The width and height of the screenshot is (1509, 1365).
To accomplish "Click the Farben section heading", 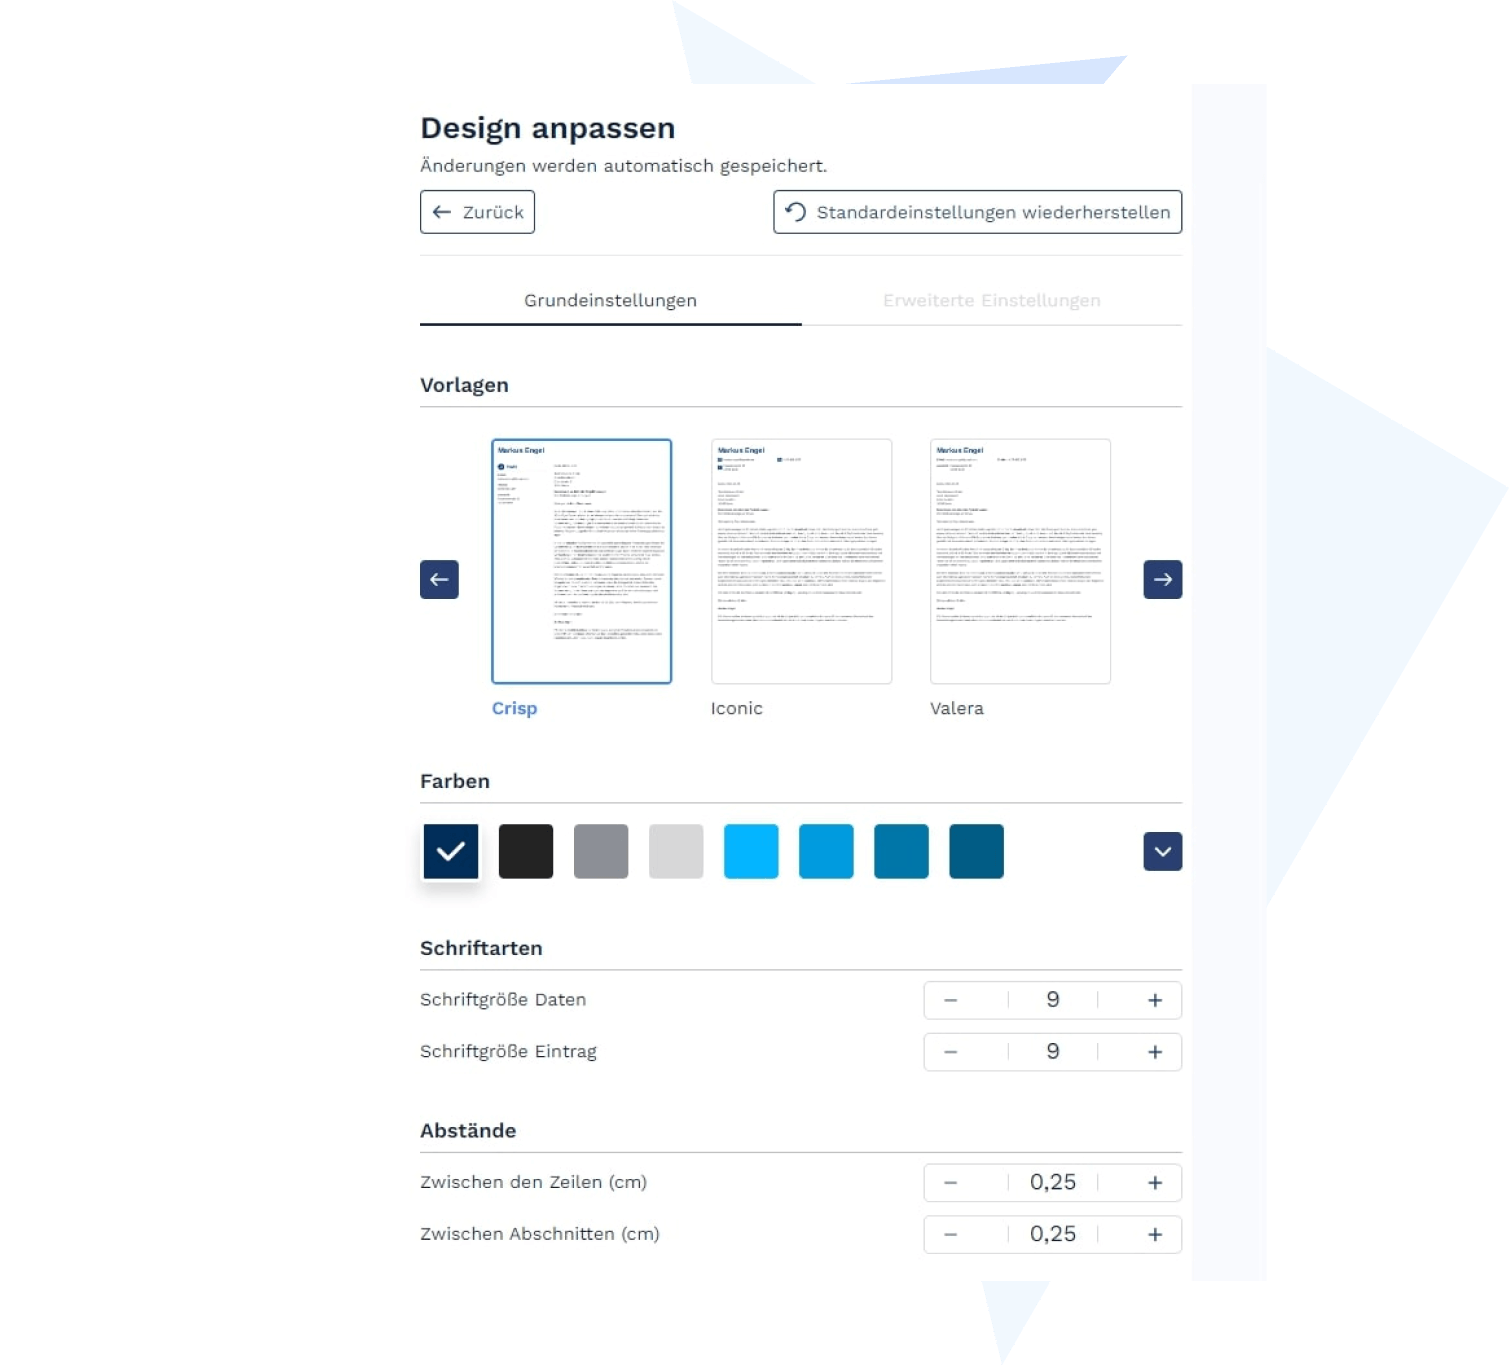I will [x=455, y=781].
